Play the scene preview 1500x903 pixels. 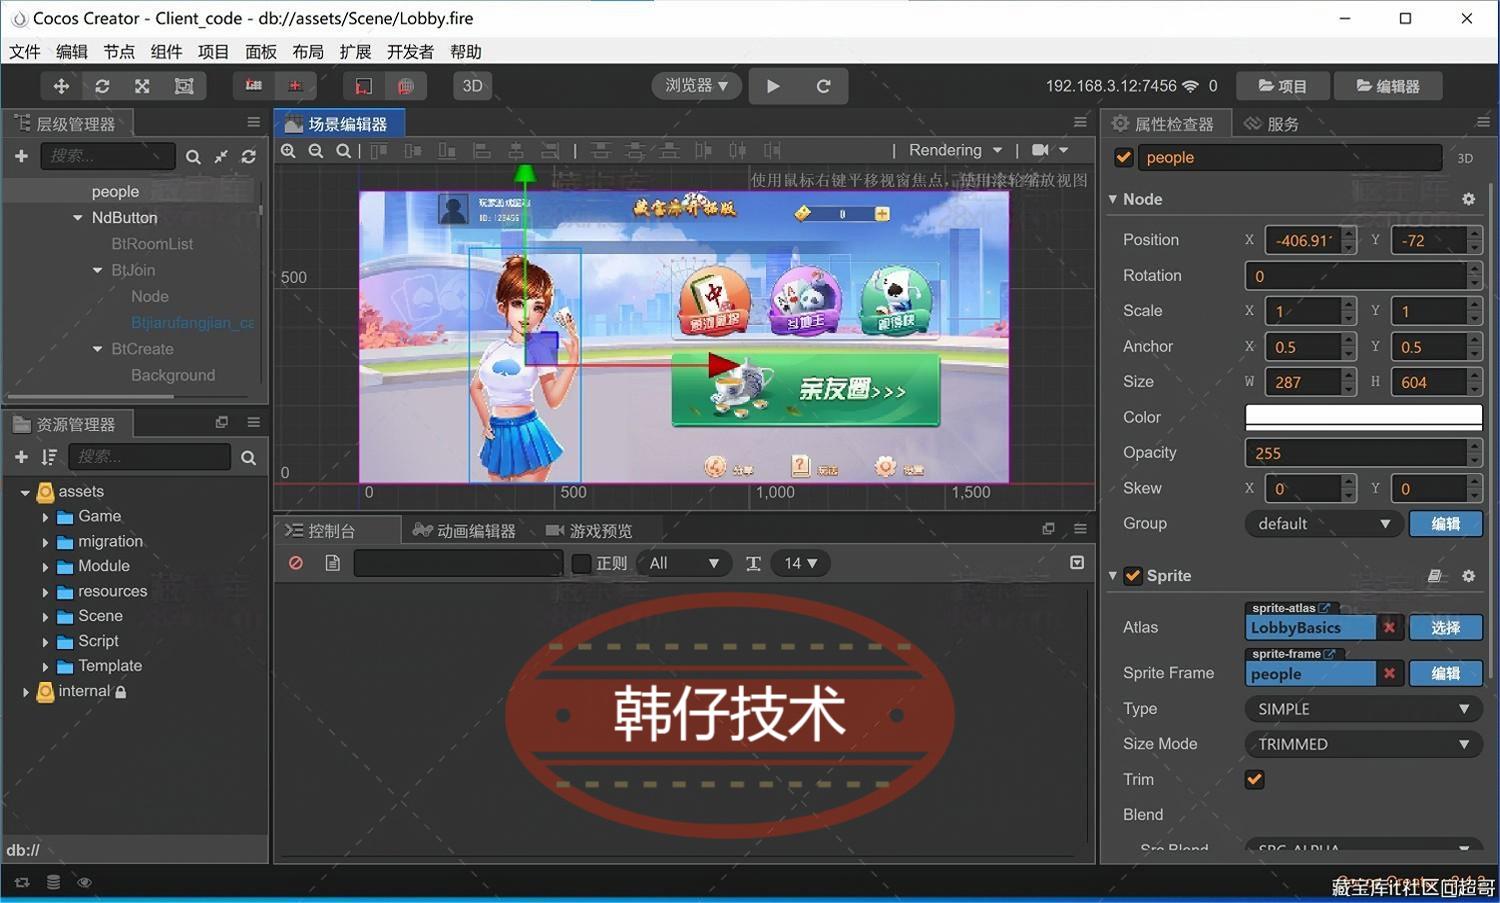tap(773, 86)
